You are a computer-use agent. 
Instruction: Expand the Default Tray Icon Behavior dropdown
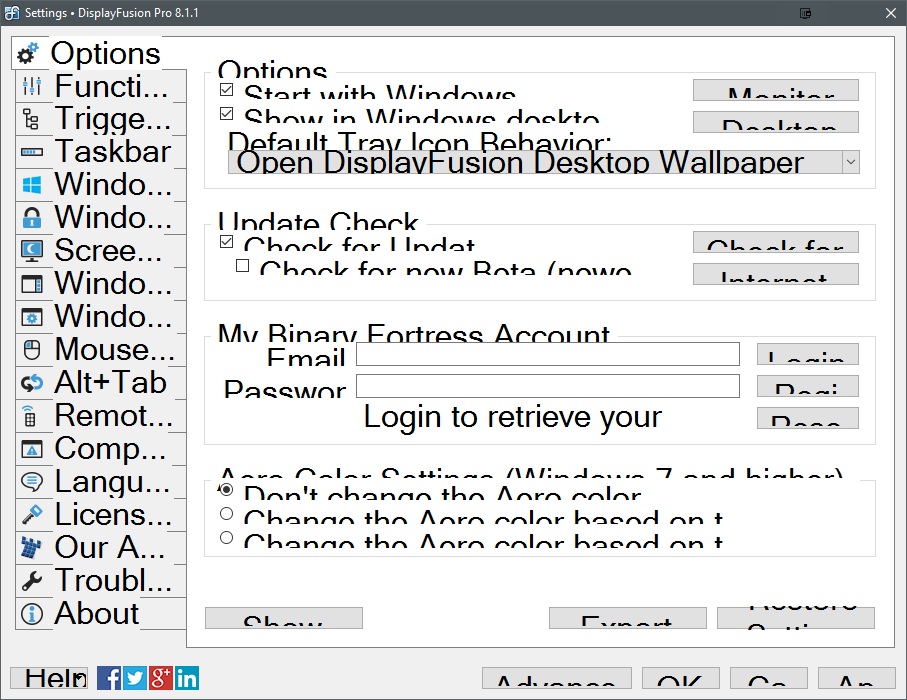[850, 162]
